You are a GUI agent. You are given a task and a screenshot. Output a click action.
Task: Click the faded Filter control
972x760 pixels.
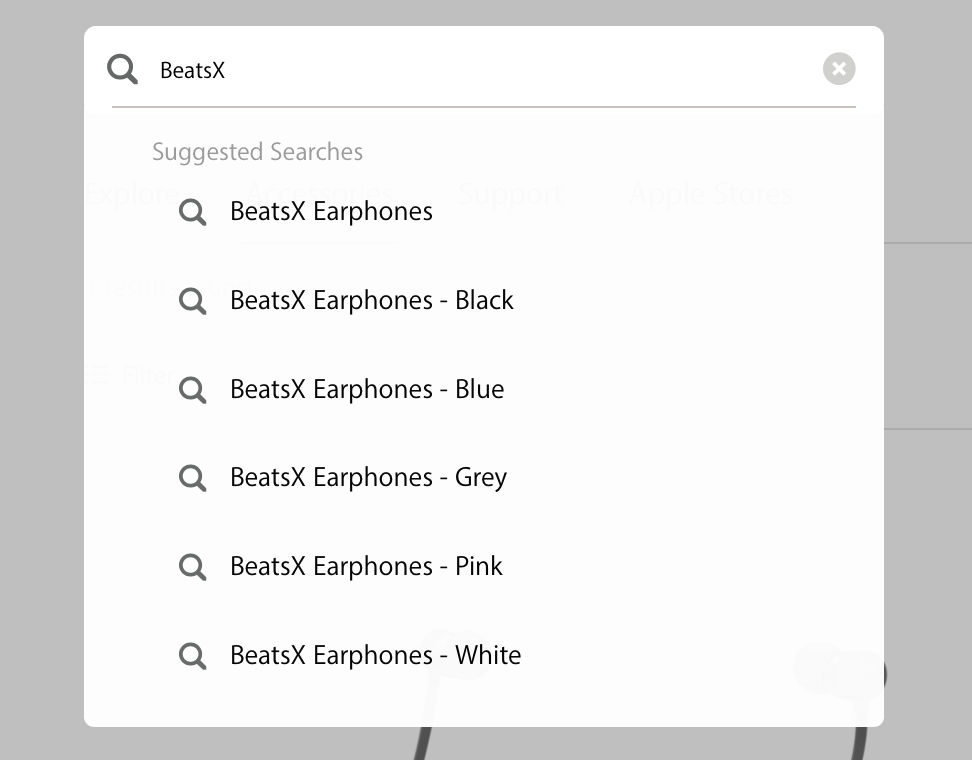[x=130, y=375]
